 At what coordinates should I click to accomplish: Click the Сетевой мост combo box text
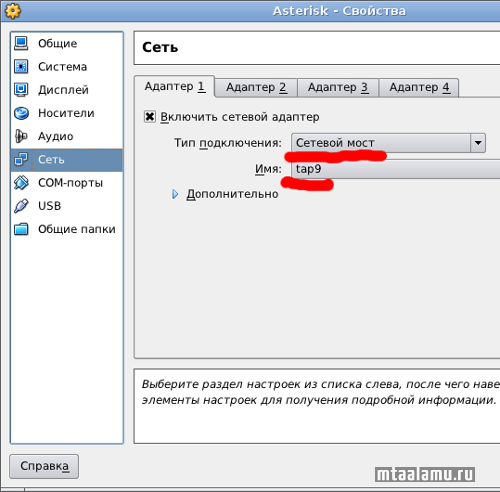(x=335, y=143)
